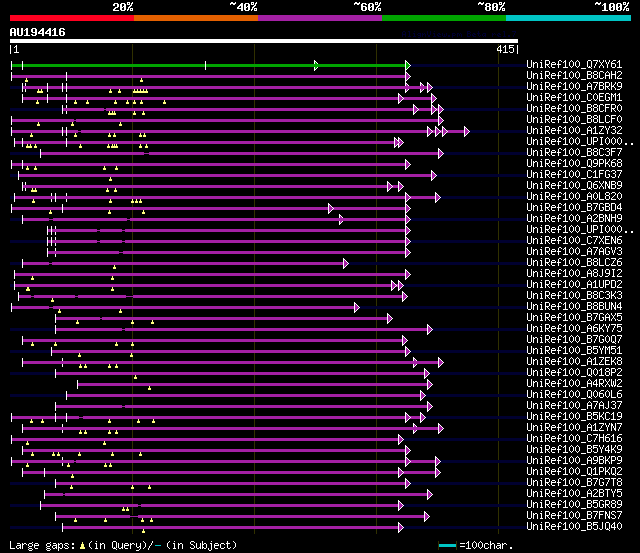Viewport: 640px width, 553px height.
Task: Select the UniRef100_B8C3F7 label
Action: (x=574, y=152)
